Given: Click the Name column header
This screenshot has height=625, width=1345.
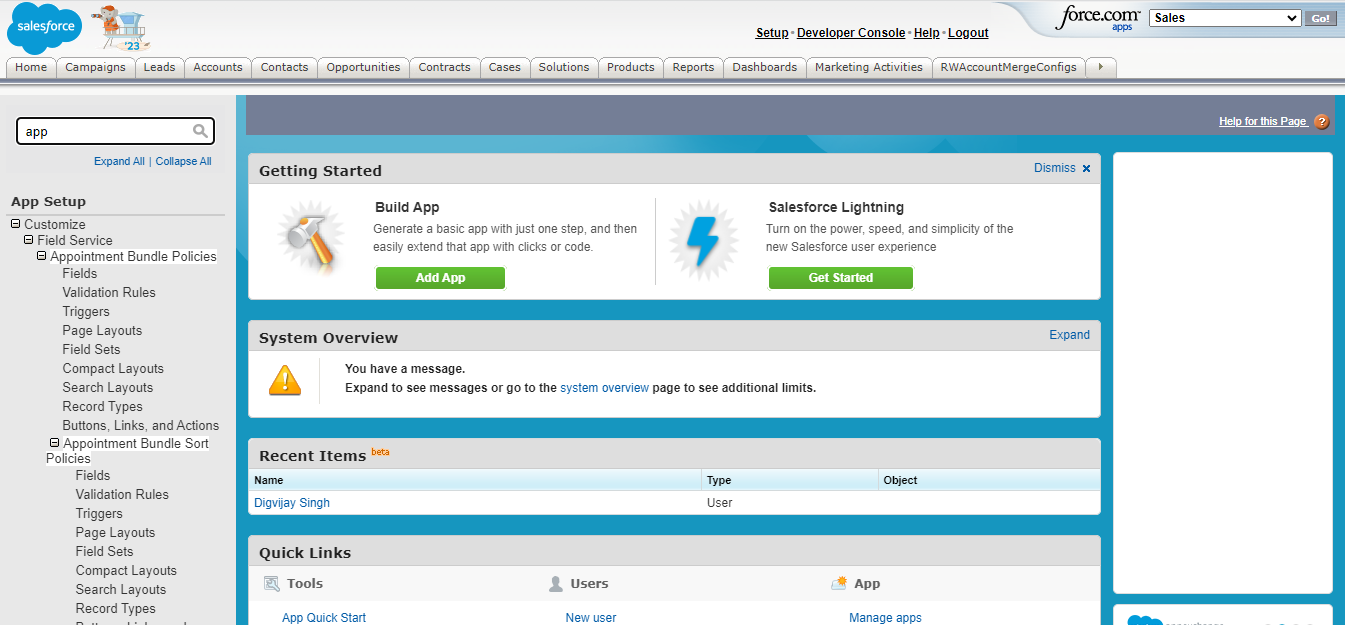Looking at the screenshot, I should (x=475, y=480).
